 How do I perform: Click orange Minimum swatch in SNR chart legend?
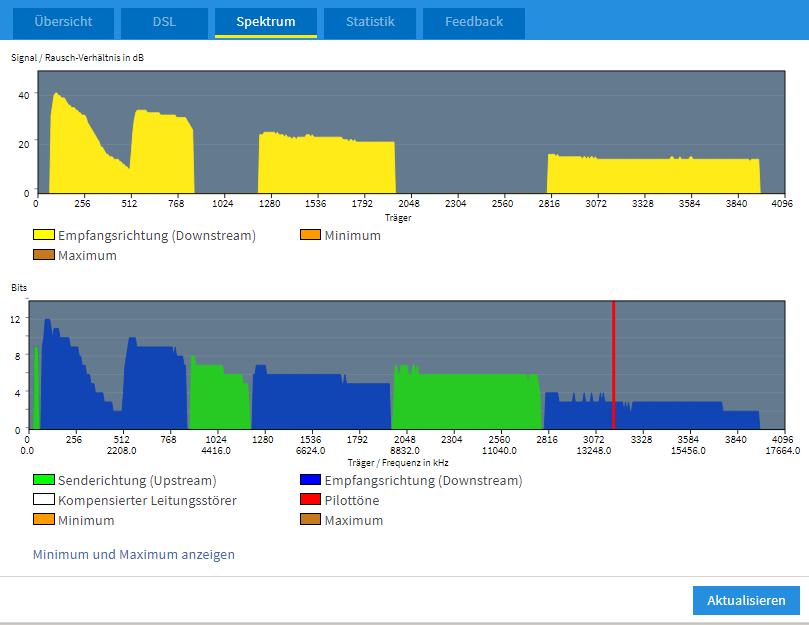(x=310, y=236)
